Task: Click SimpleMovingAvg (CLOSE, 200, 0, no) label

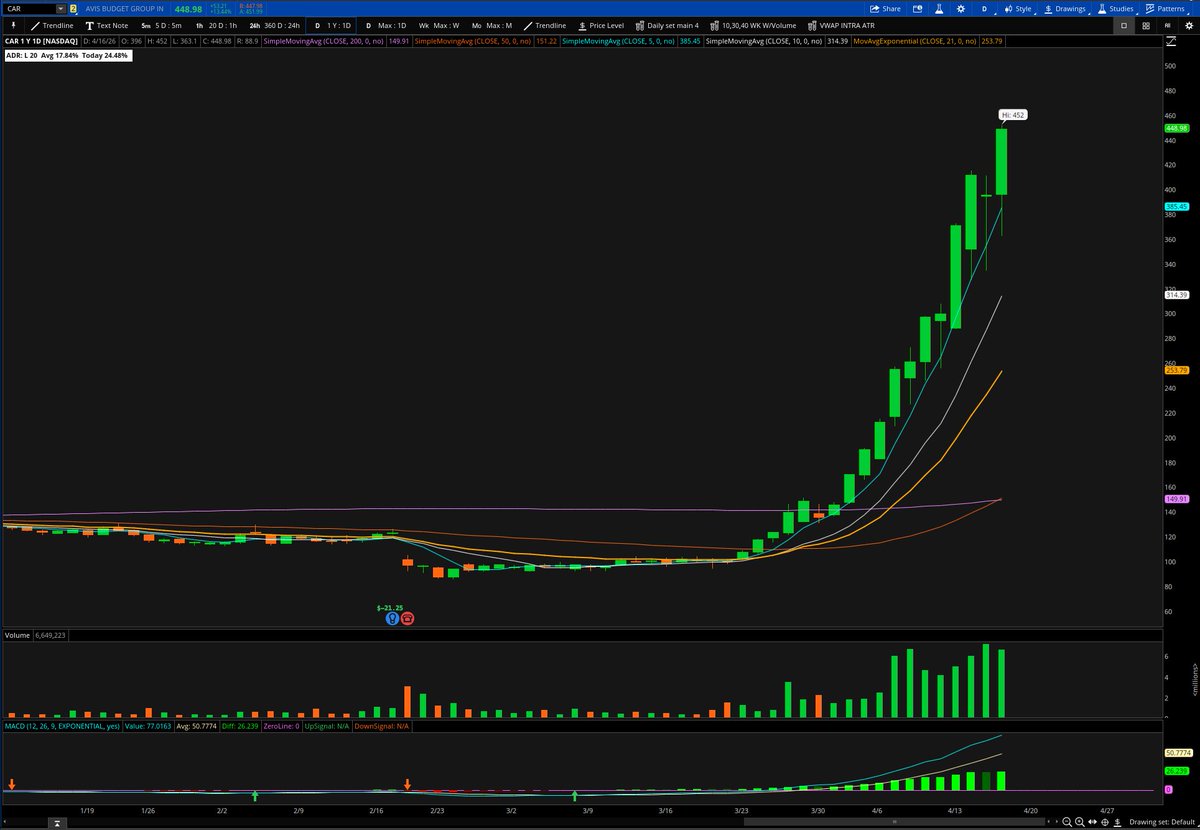Action: (x=323, y=41)
